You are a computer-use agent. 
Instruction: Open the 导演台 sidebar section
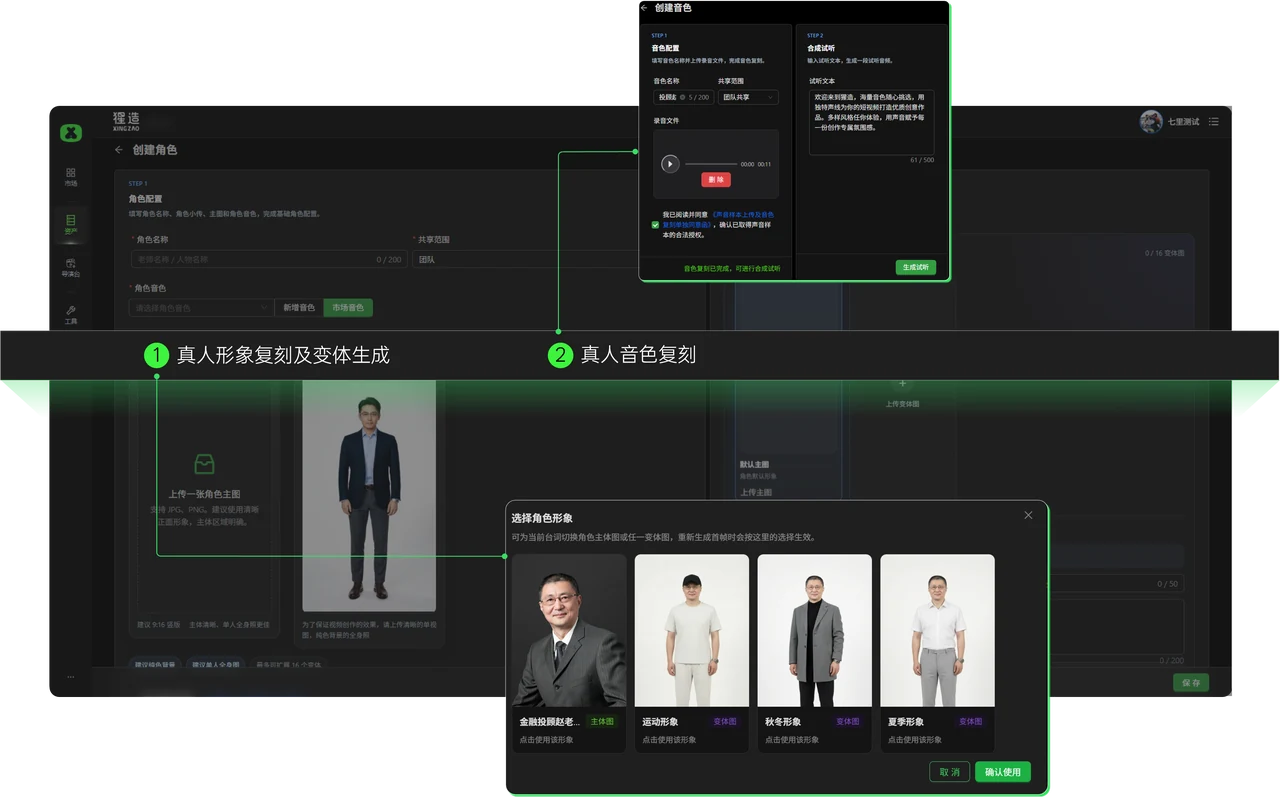point(71,267)
